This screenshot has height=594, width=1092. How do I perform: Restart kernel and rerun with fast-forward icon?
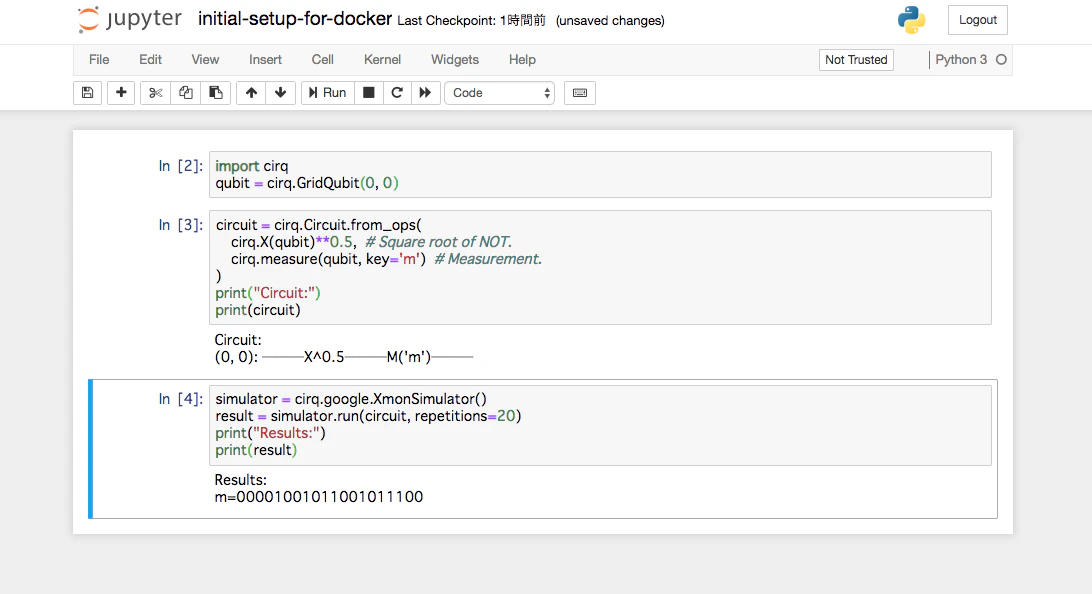point(425,93)
